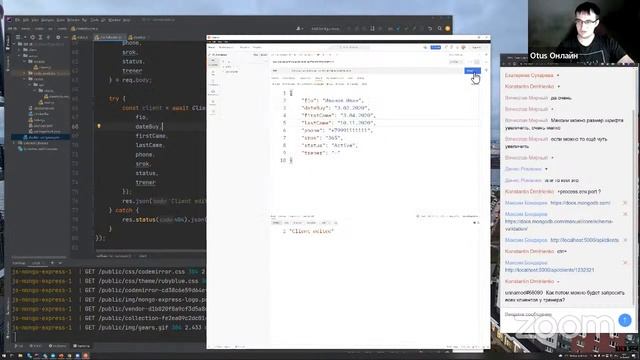The image size is (640, 360).
Task: Select the form-data body type radio in Postman
Action: (x=289, y=84)
